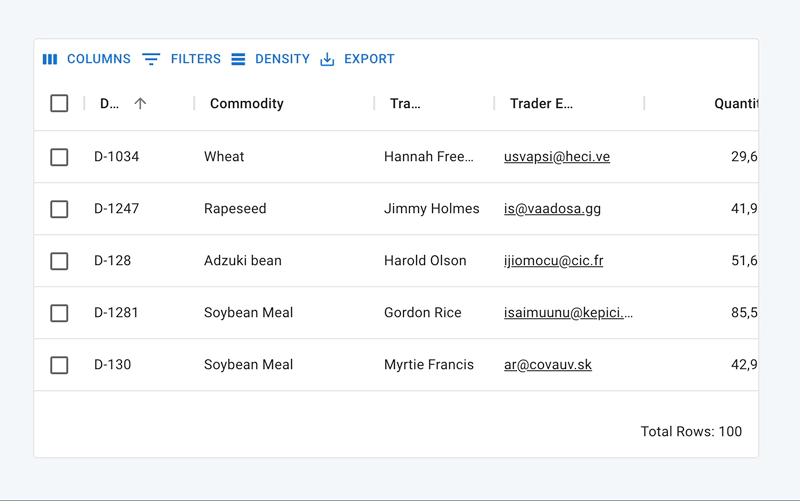Click the Trader Email column header
The height and width of the screenshot is (501, 800).
tap(541, 104)
